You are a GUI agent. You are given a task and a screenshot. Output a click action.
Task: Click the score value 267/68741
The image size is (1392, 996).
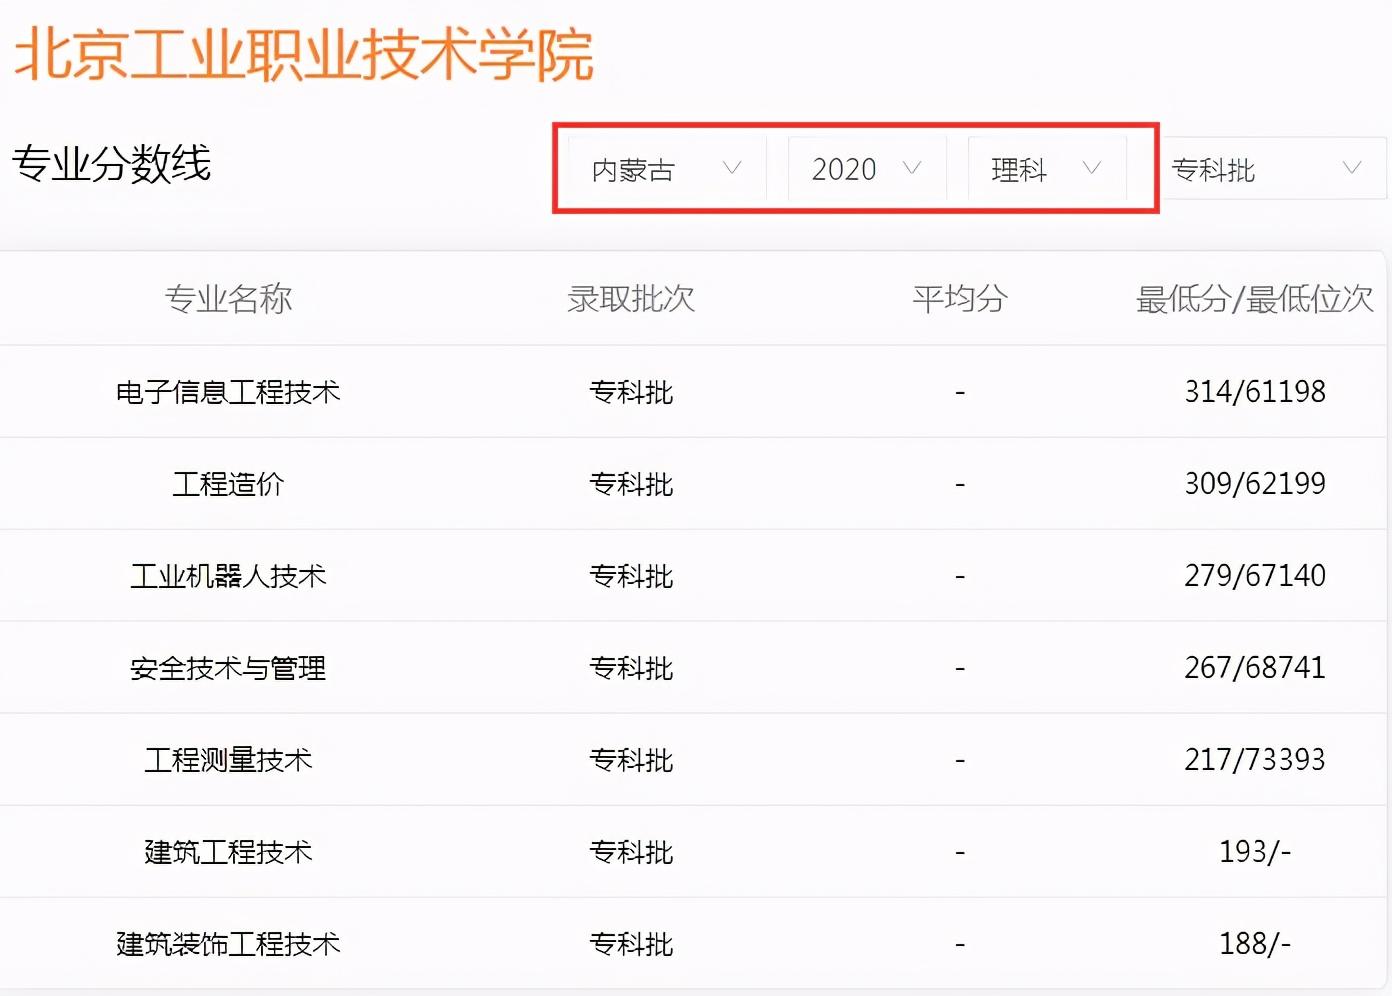1255,668
